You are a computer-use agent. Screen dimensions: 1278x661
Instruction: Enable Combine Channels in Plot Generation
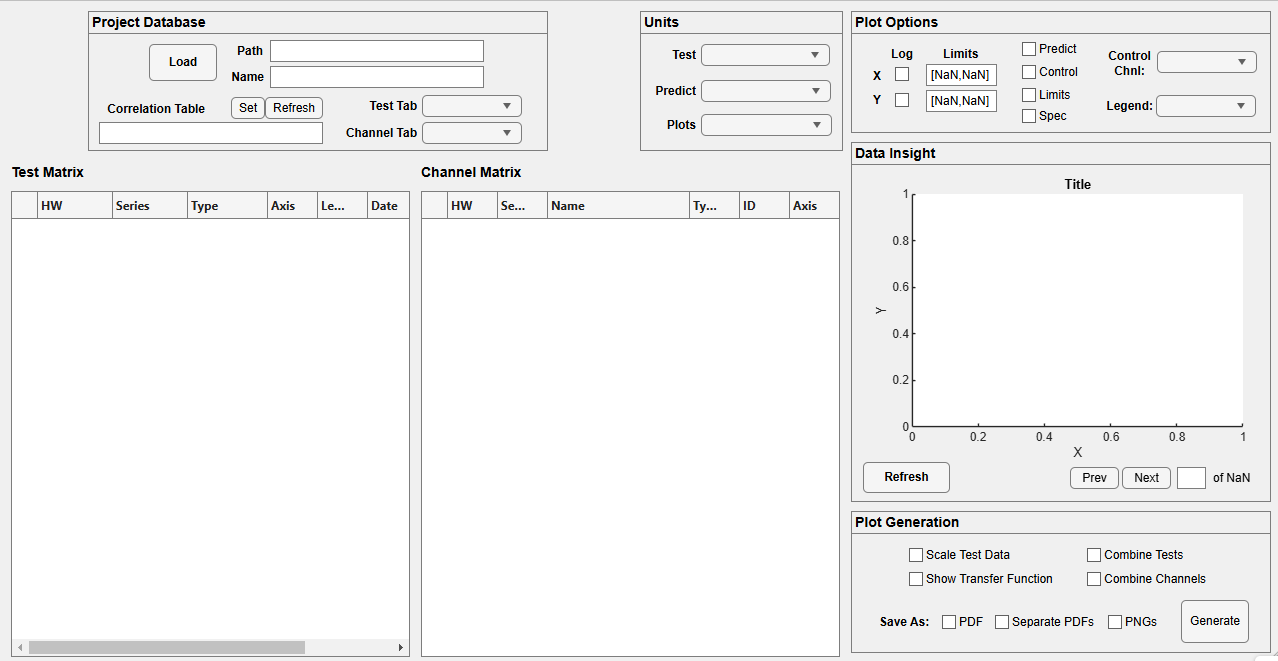pyautogui.click(x=1094, y=578)
